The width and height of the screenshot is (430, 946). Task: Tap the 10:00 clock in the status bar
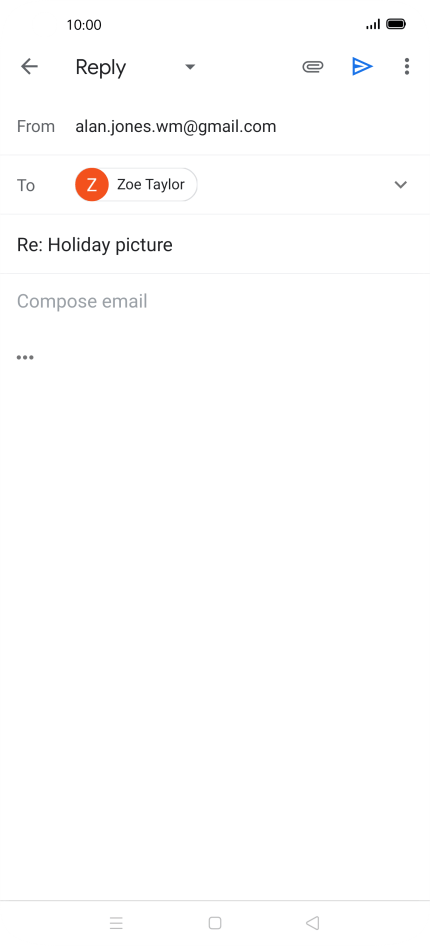84,25
